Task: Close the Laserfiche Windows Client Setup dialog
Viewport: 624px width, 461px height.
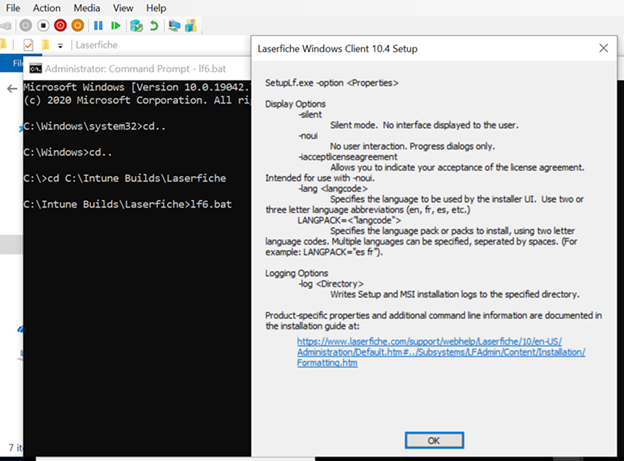Action: pyautogui.click(x=603, y=48)
